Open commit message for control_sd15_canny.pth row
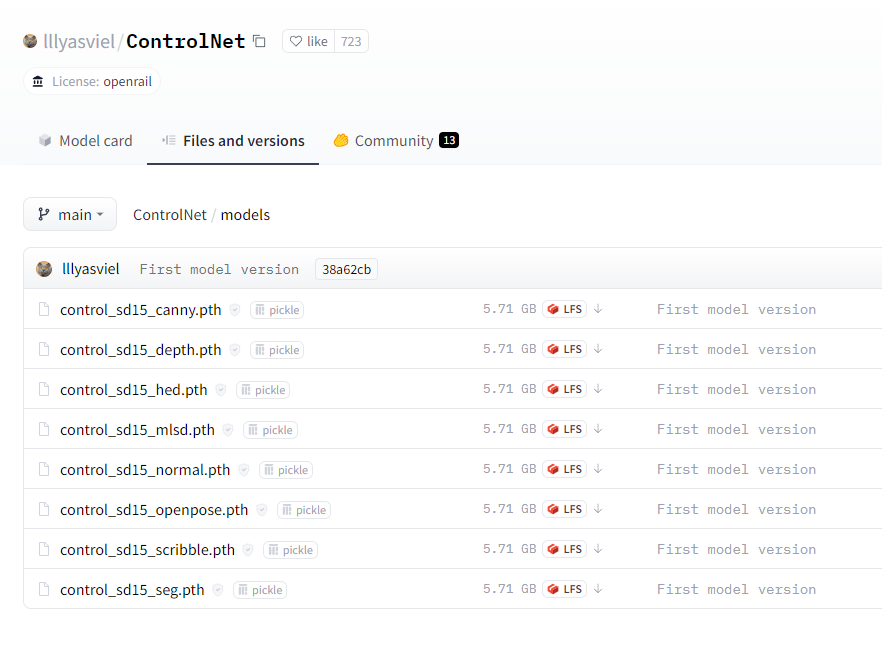 click(x=736, y=309)
